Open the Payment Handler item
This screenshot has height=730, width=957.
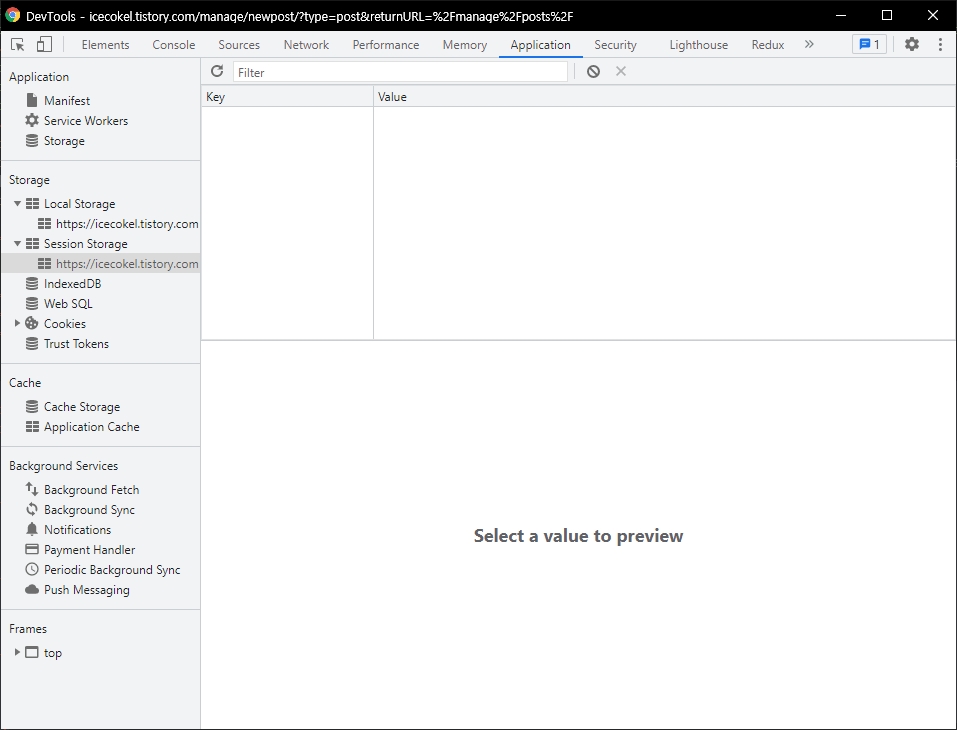89,550
